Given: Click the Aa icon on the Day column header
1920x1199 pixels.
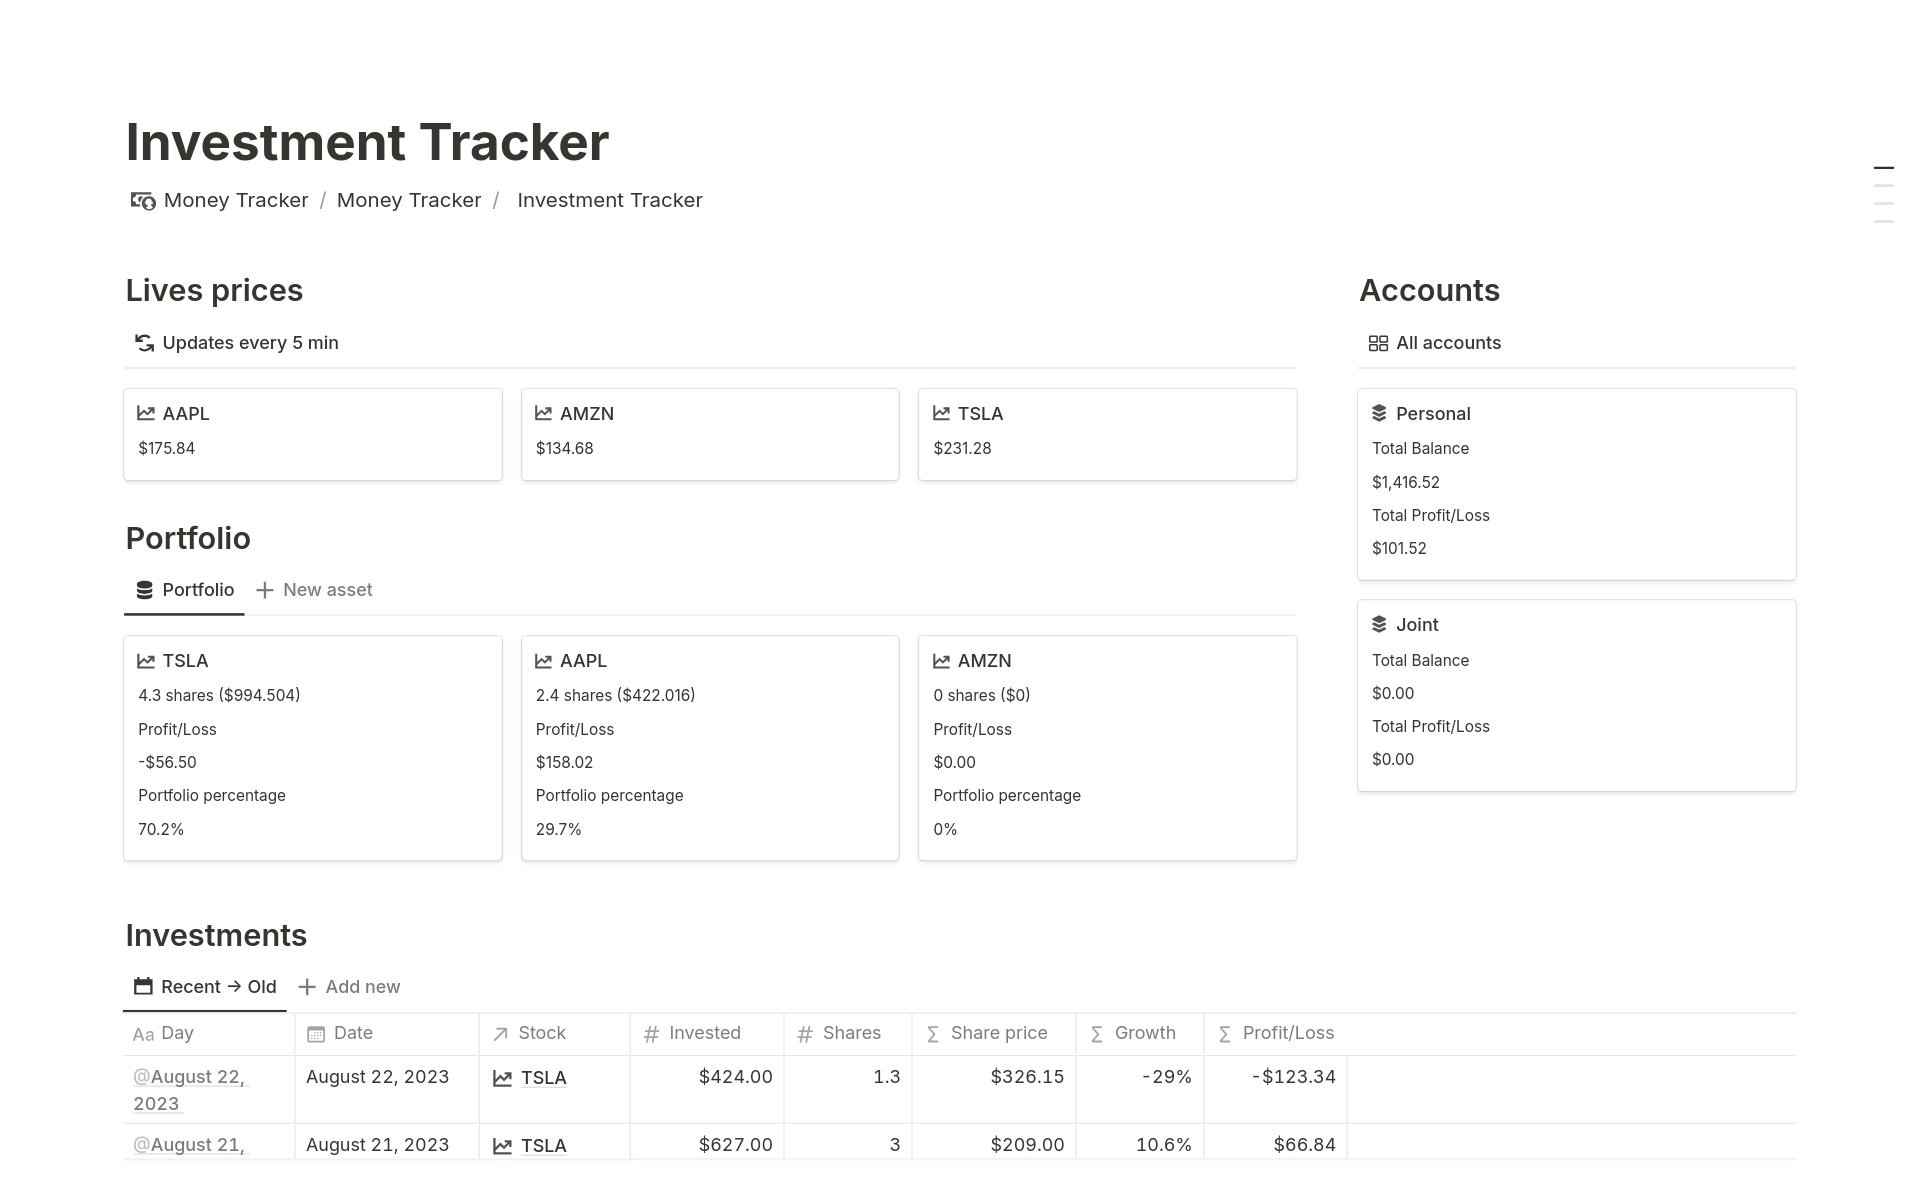Looking at the screenshot, I should click(x=142, y=1034).
